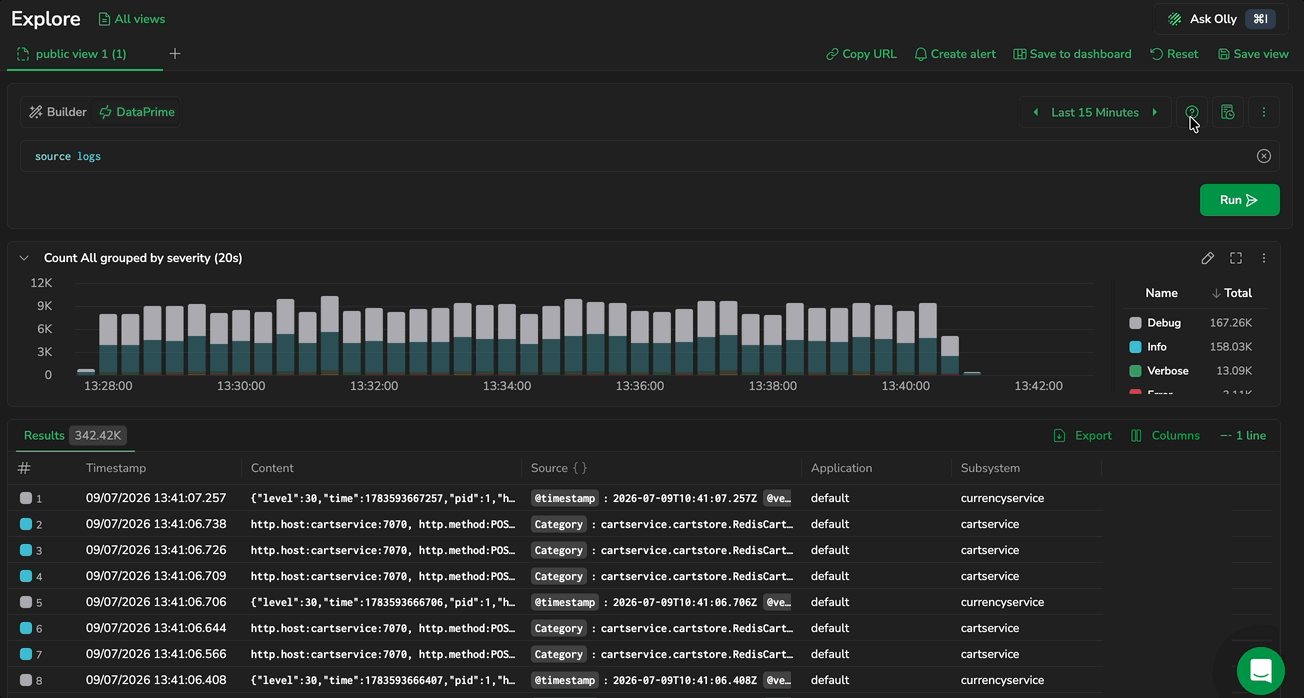The height and width of the screenshot is (698, 1304).
Task: Open chart more options menu
Action: pyautogui.click(x=1264, y=258)
